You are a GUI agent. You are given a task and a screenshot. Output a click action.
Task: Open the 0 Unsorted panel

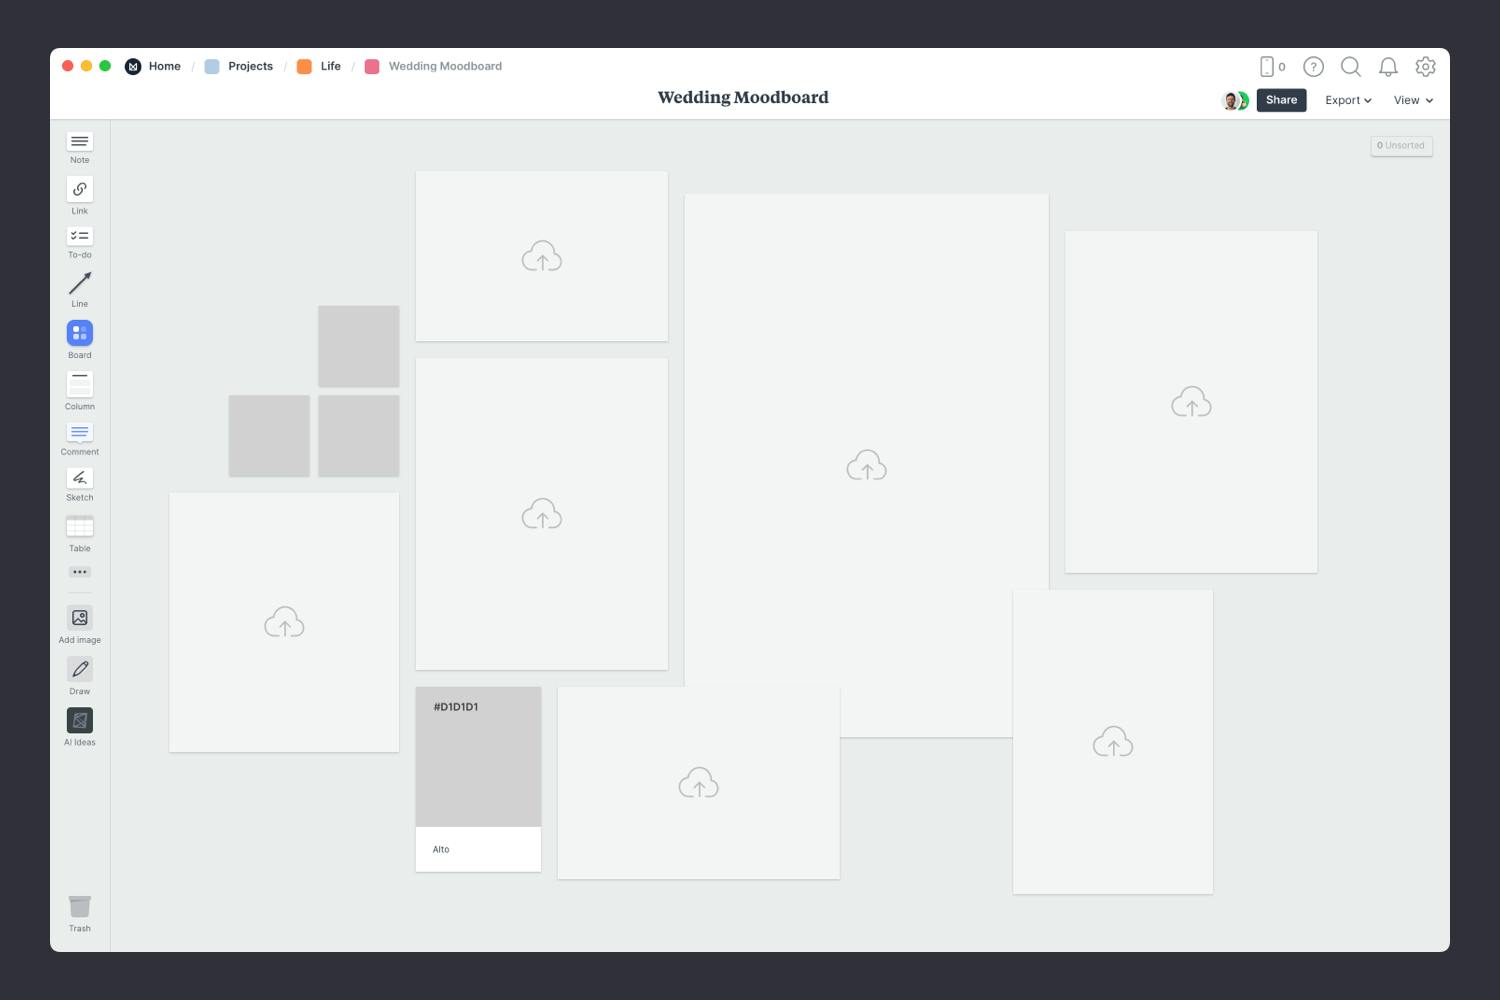click(x=1401, y=146)
